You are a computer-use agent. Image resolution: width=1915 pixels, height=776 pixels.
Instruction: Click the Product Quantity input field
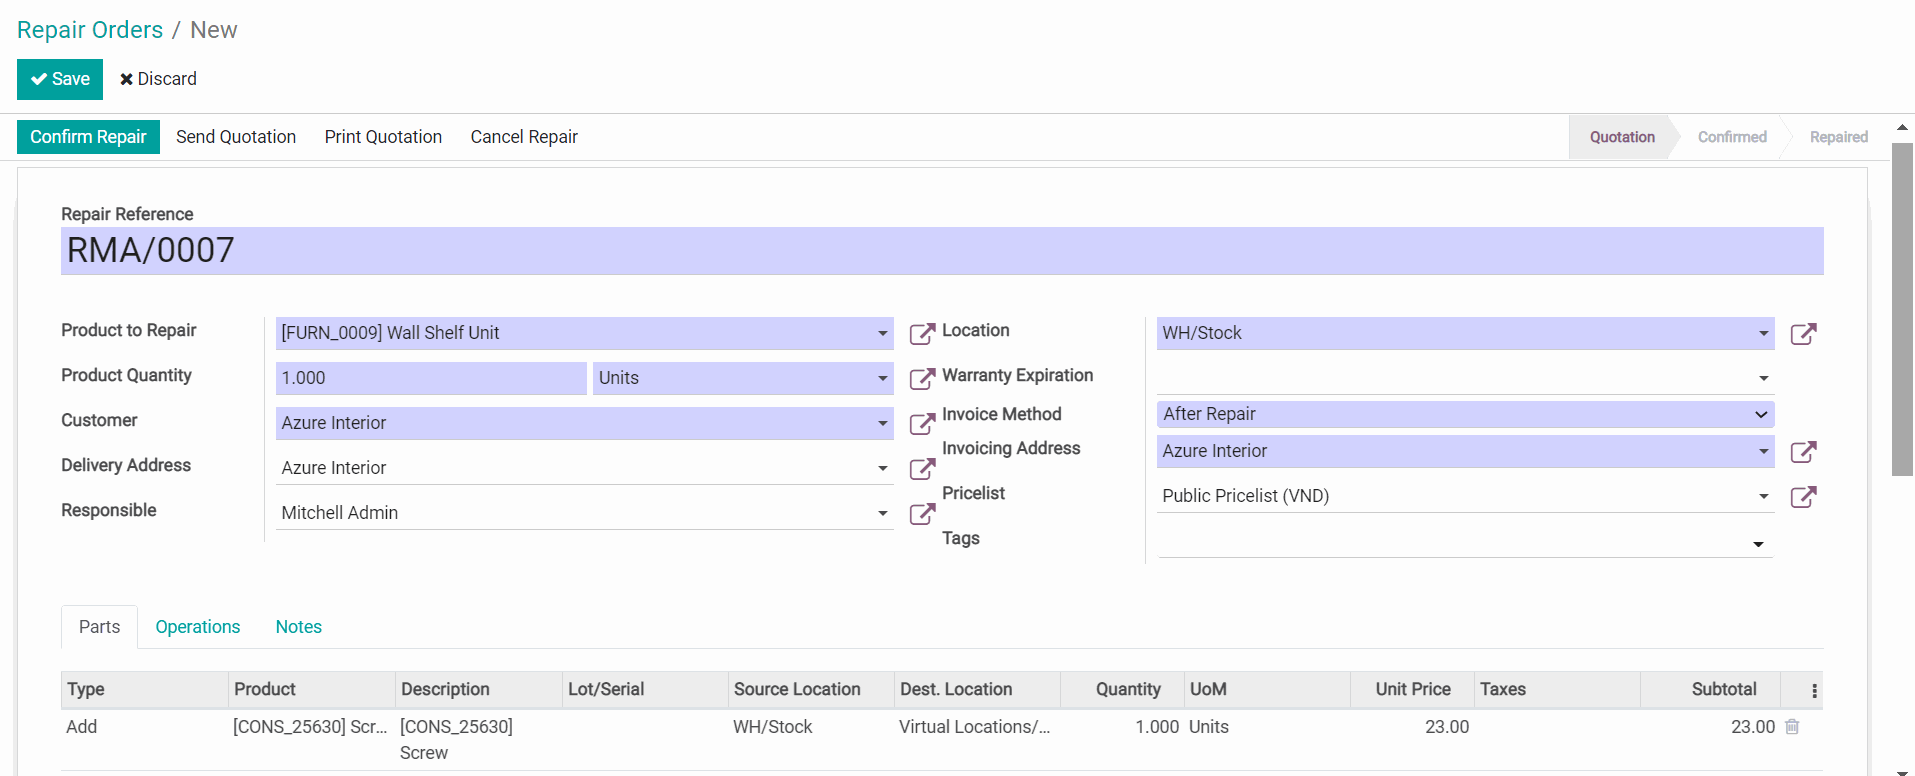click(x=430, y=379)
